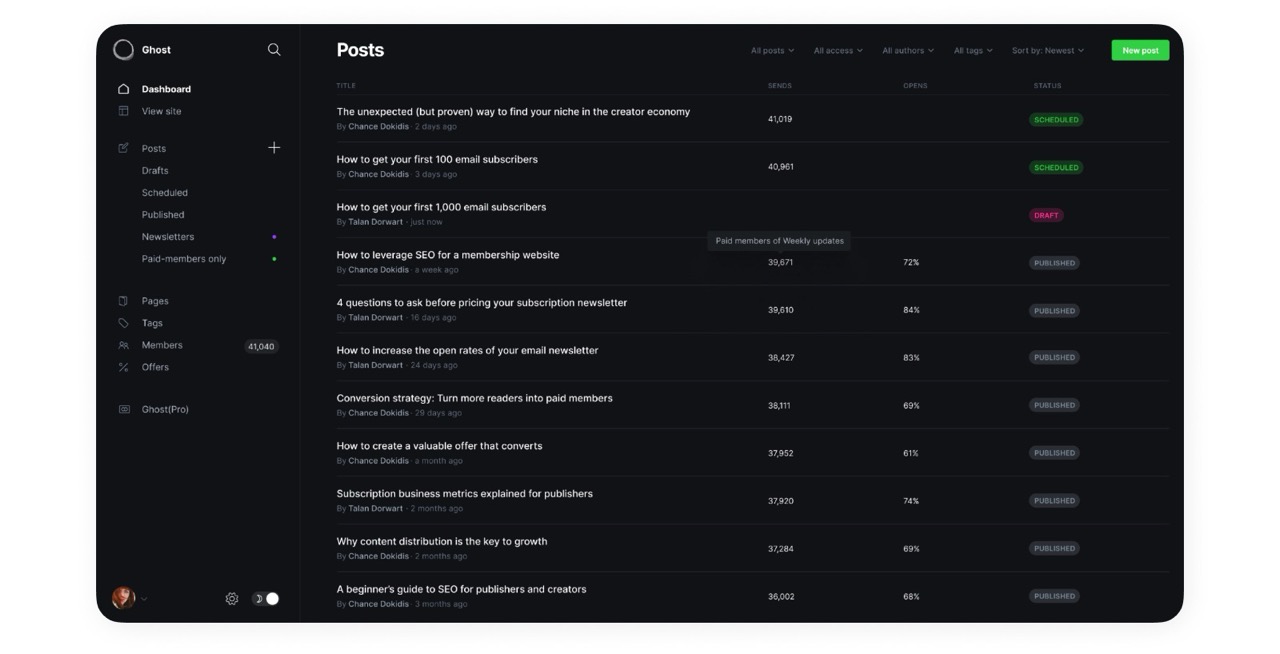Viewport: 1280px width, 654px height.
Task: Click the Members people icon
Action: [x=124, y=345]
